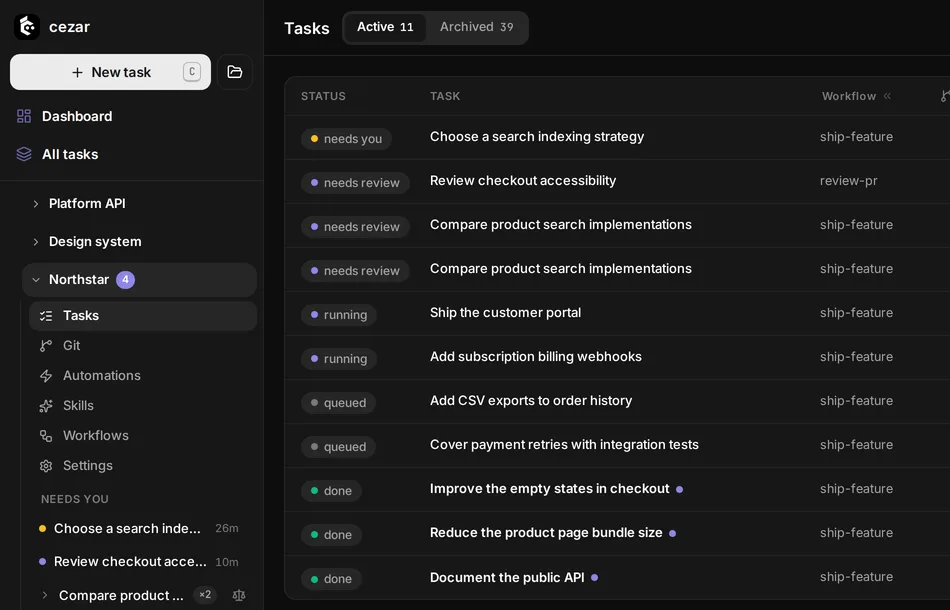Image resolution: width=950 pixels, height=610 pixels.
Task: Open the Tasks checklist icon under Northstar
Action: [x=45, y=316]
